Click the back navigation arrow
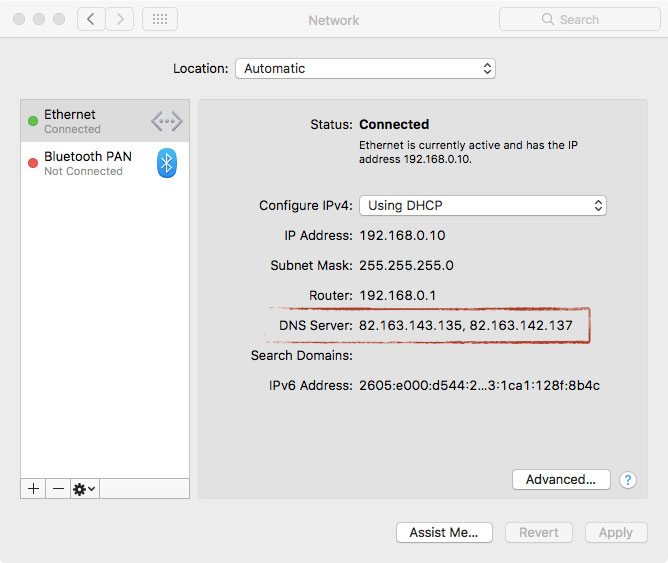 pos(92,19)
